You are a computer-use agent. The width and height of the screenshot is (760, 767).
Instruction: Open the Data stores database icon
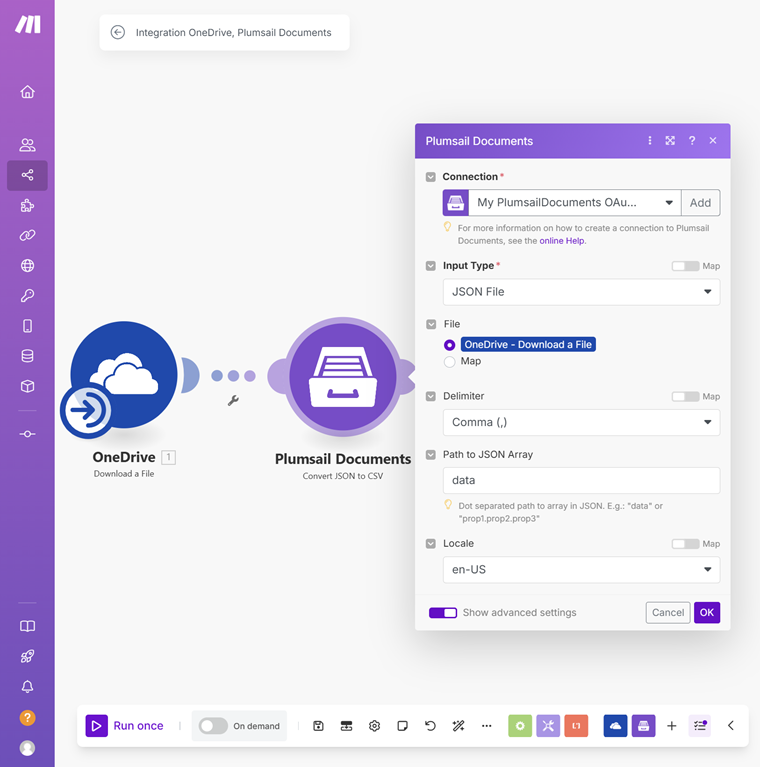coord(27,356)
